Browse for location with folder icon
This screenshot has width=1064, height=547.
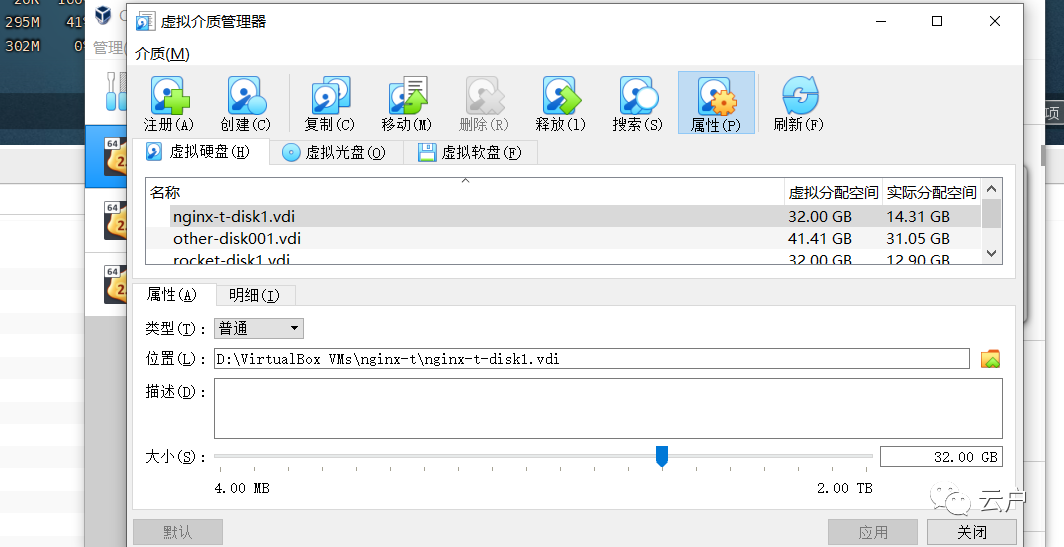point(991,358)
